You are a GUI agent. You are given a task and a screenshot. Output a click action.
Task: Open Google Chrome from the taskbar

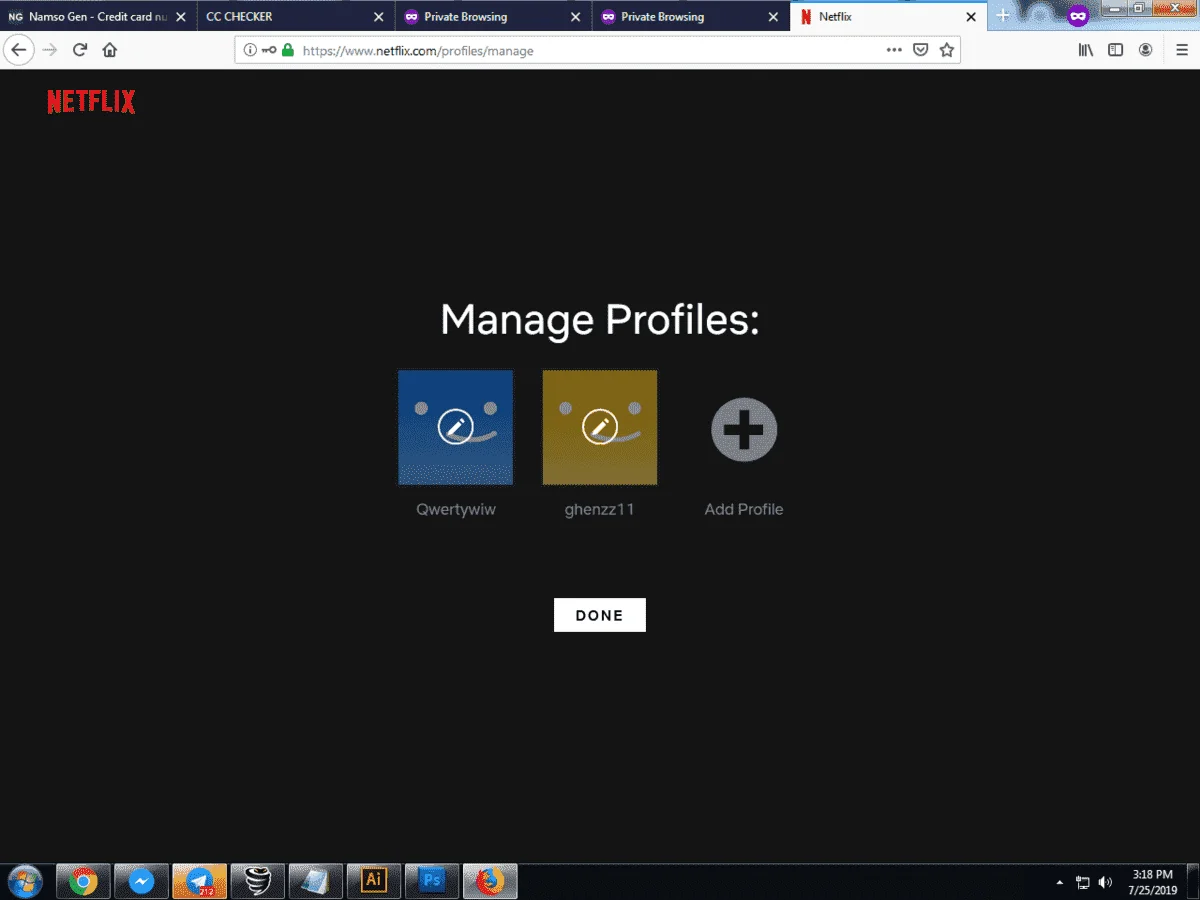(83, 881)
